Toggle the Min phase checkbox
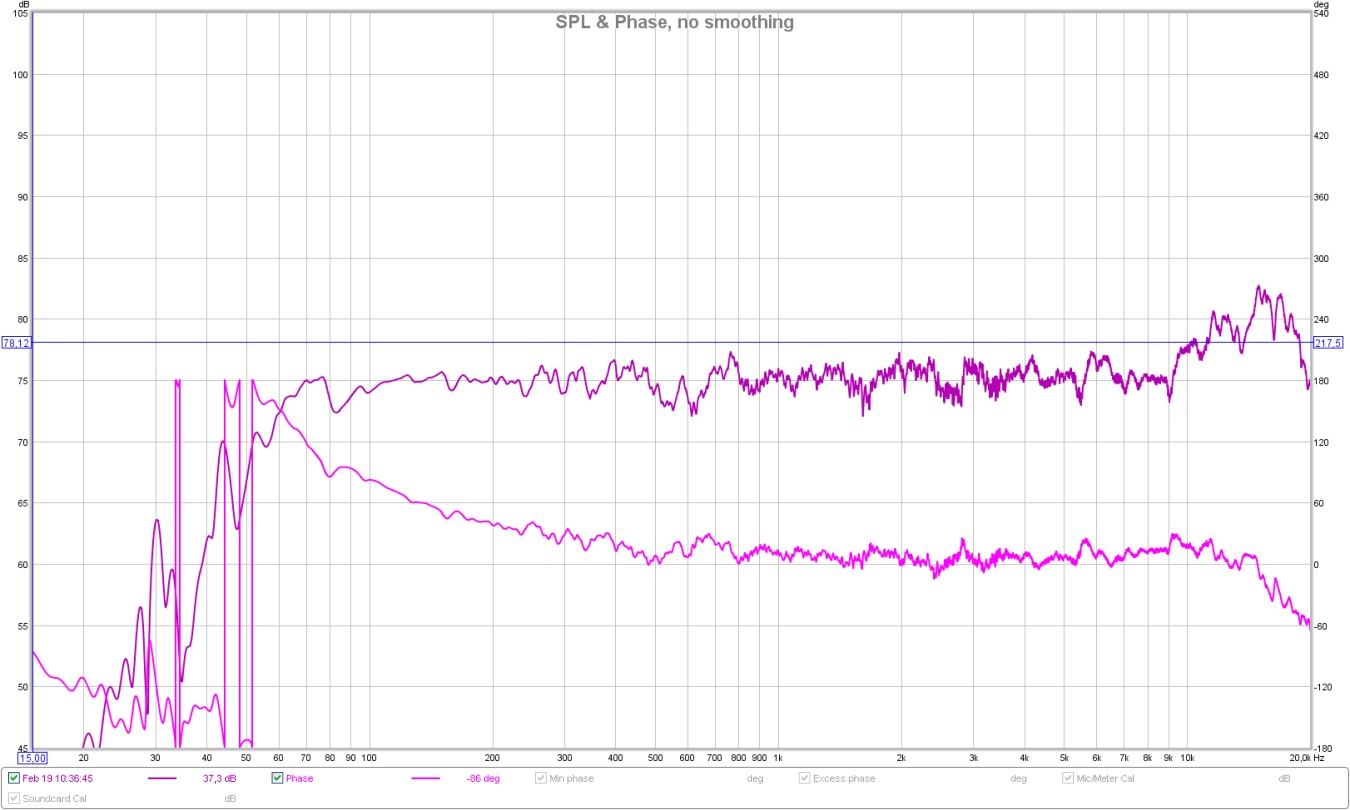 point(541,778)
